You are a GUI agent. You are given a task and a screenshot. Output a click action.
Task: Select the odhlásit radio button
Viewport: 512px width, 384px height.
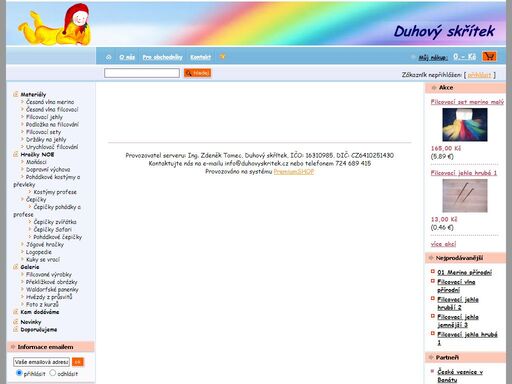(52, 373)
